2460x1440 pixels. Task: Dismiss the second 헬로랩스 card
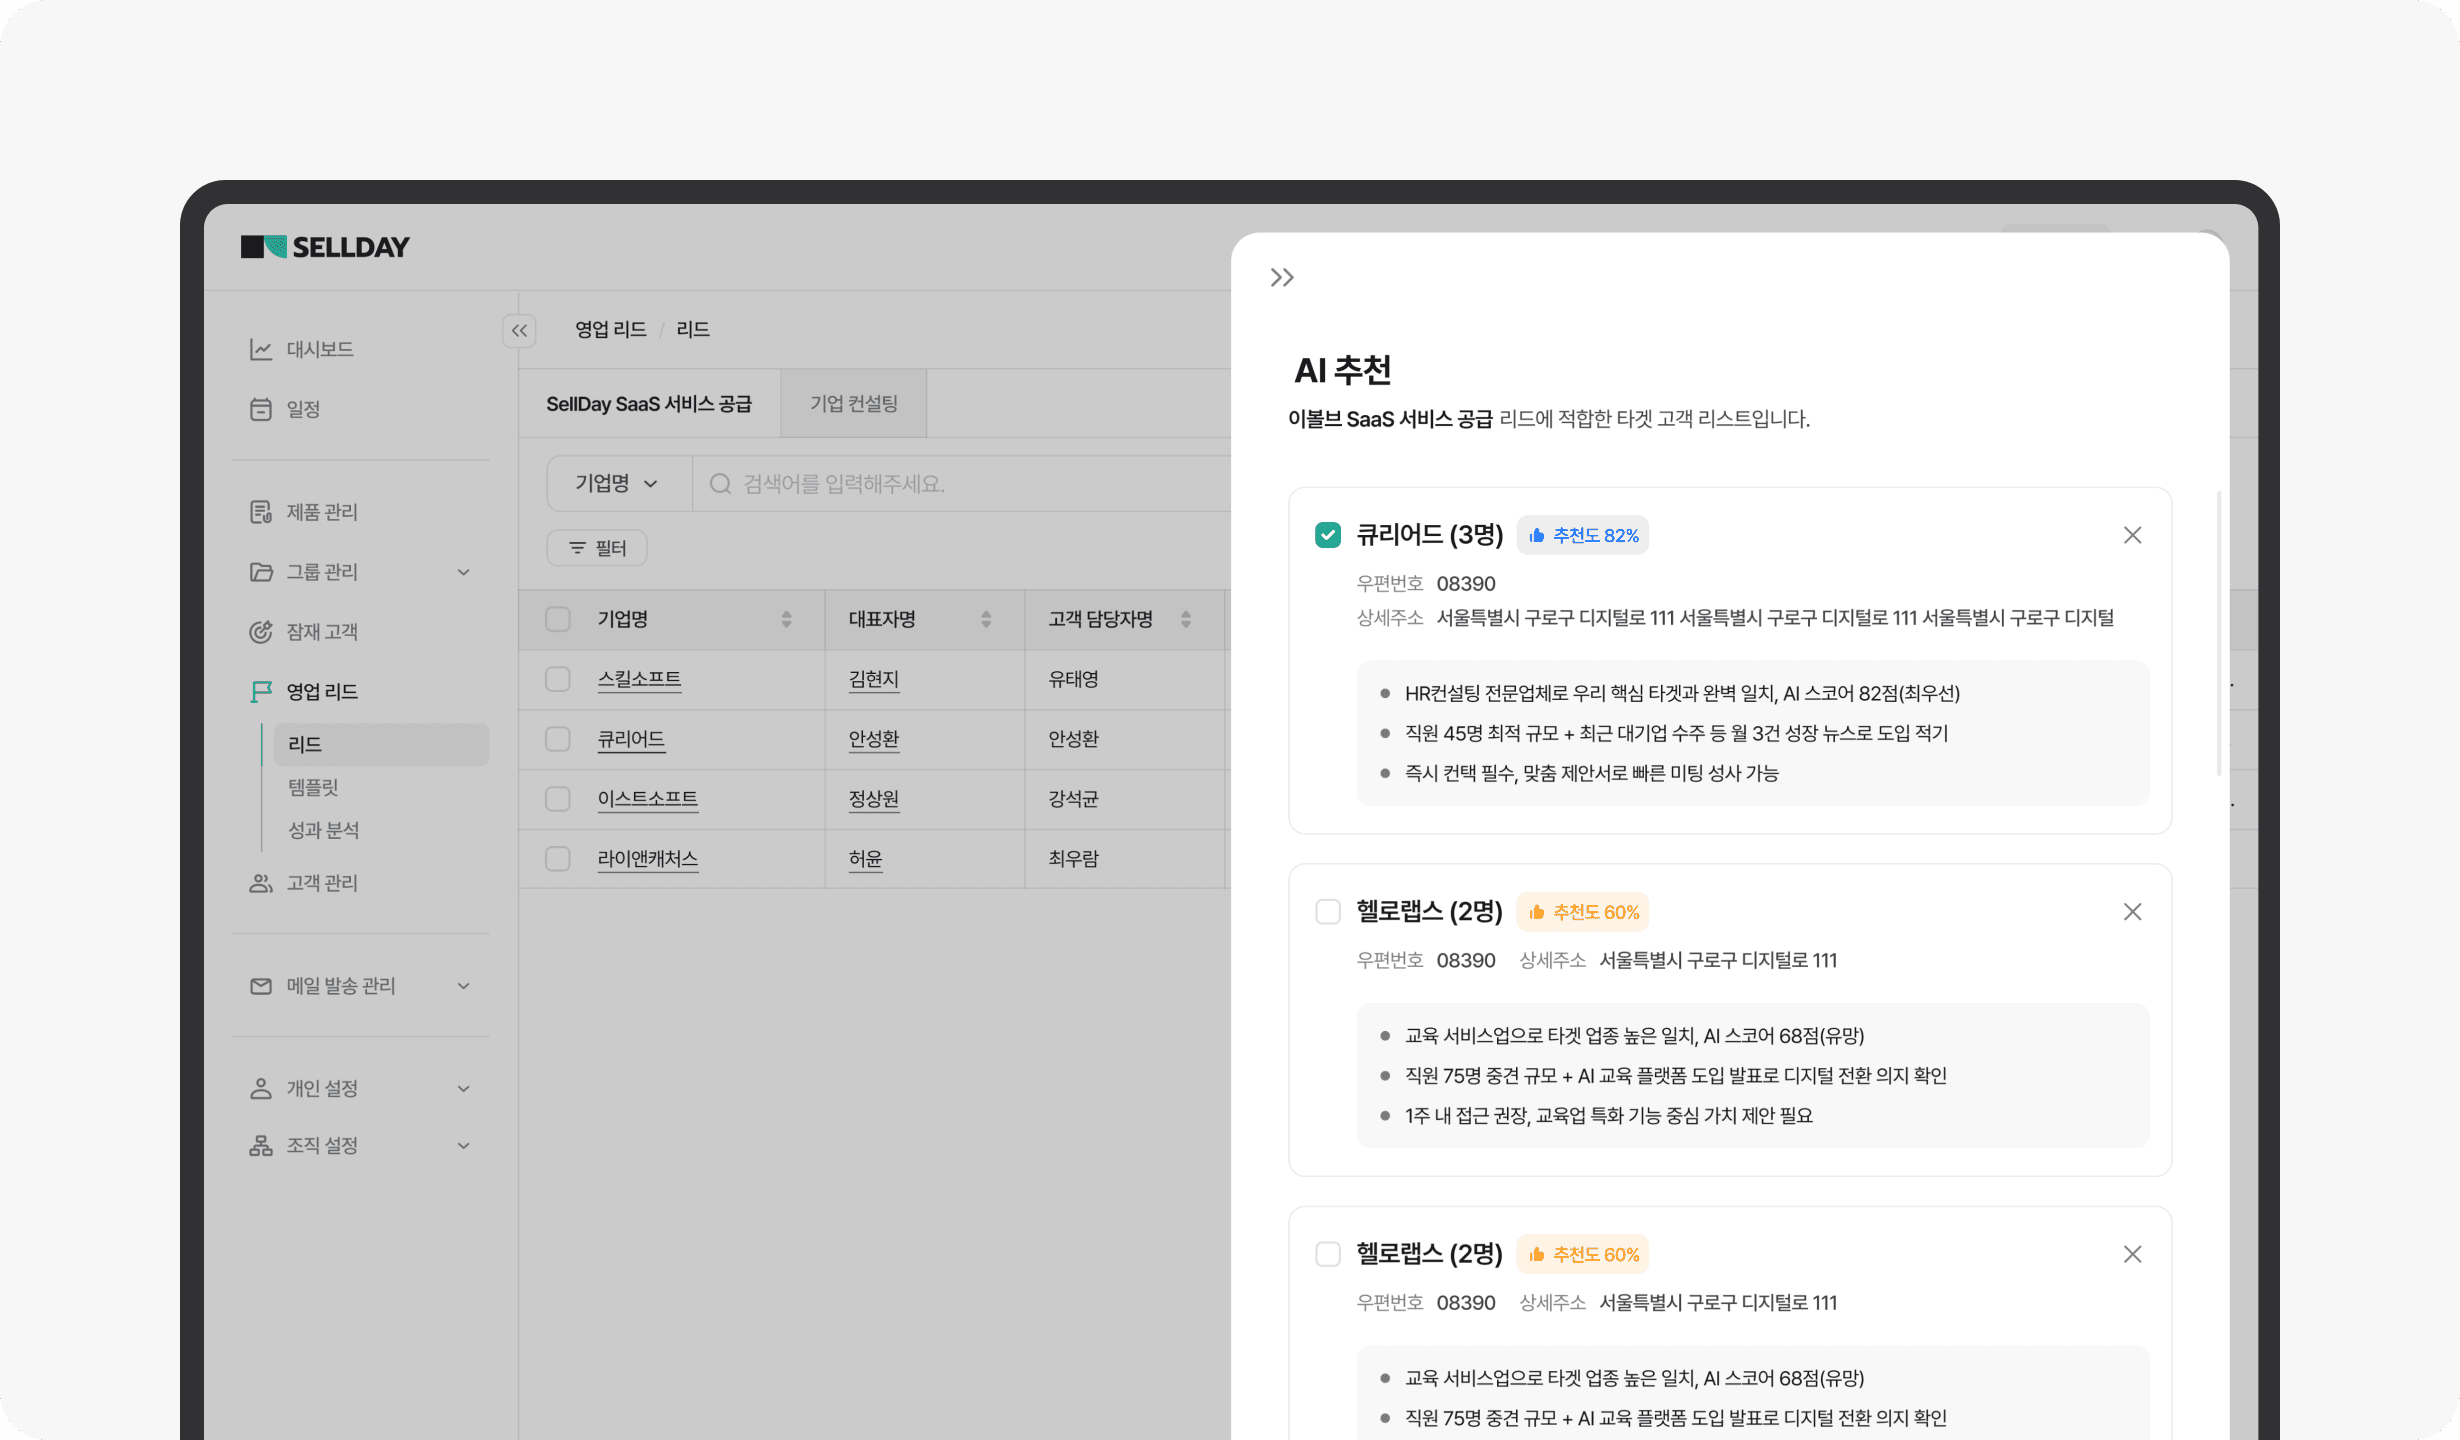click(2132, 1254)
